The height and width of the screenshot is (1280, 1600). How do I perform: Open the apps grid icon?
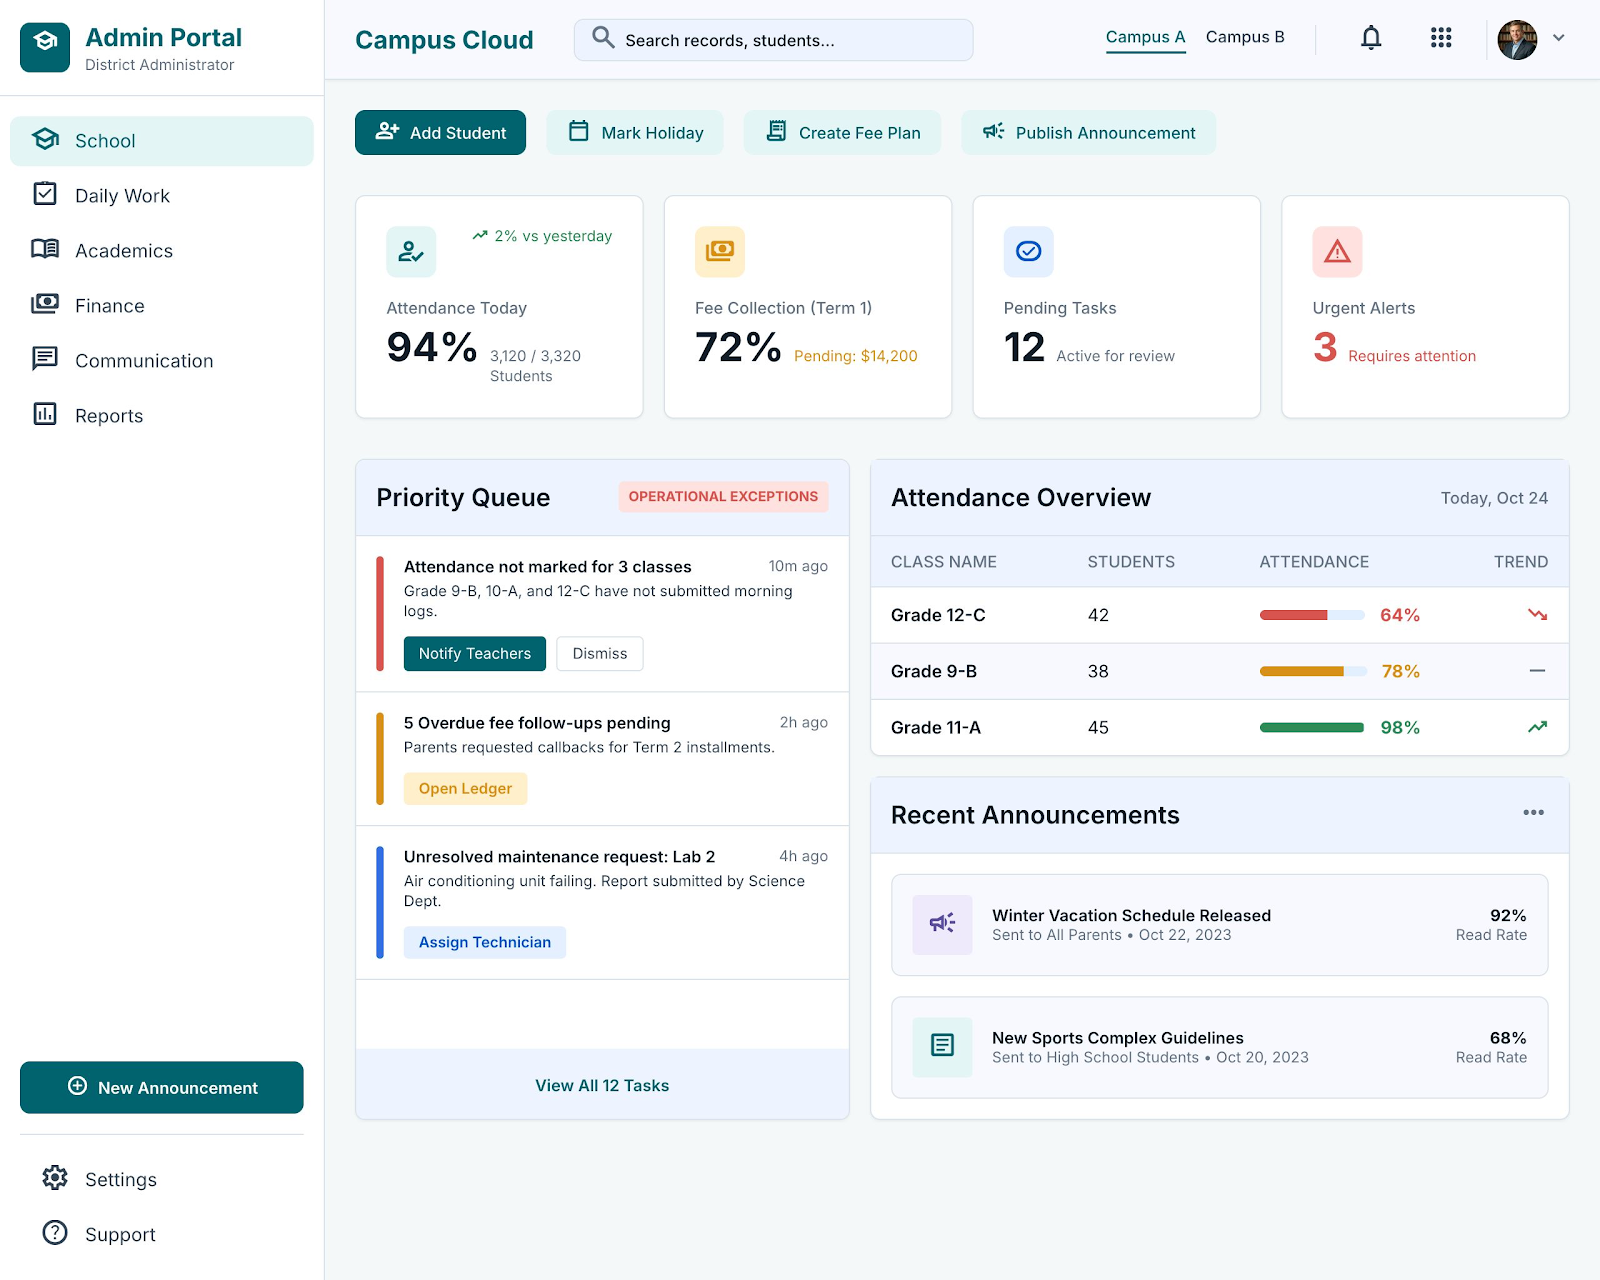click(x=1441, y=38)
